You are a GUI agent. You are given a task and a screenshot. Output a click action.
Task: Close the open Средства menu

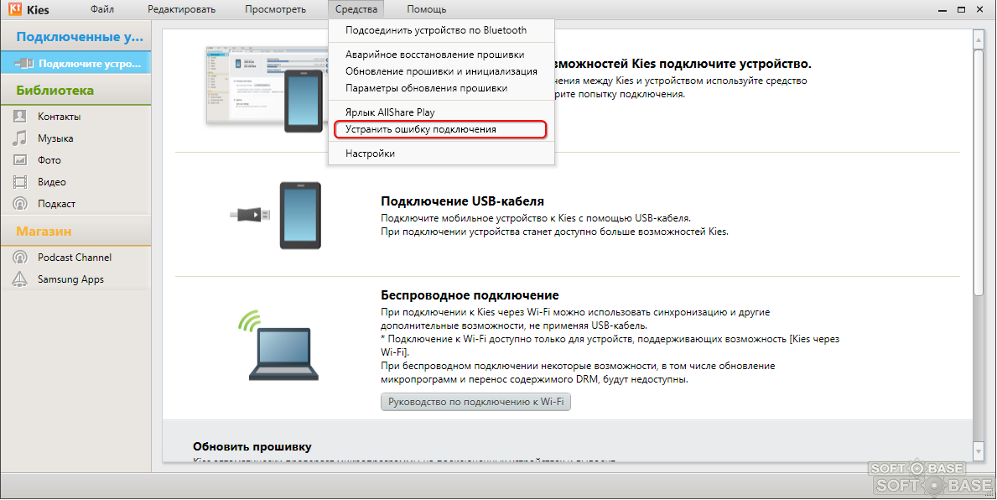click(x=356, y=10)
